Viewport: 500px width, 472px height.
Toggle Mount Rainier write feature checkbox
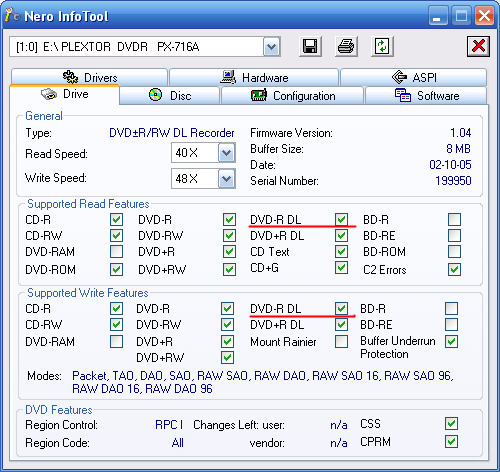tap(341, 341)
